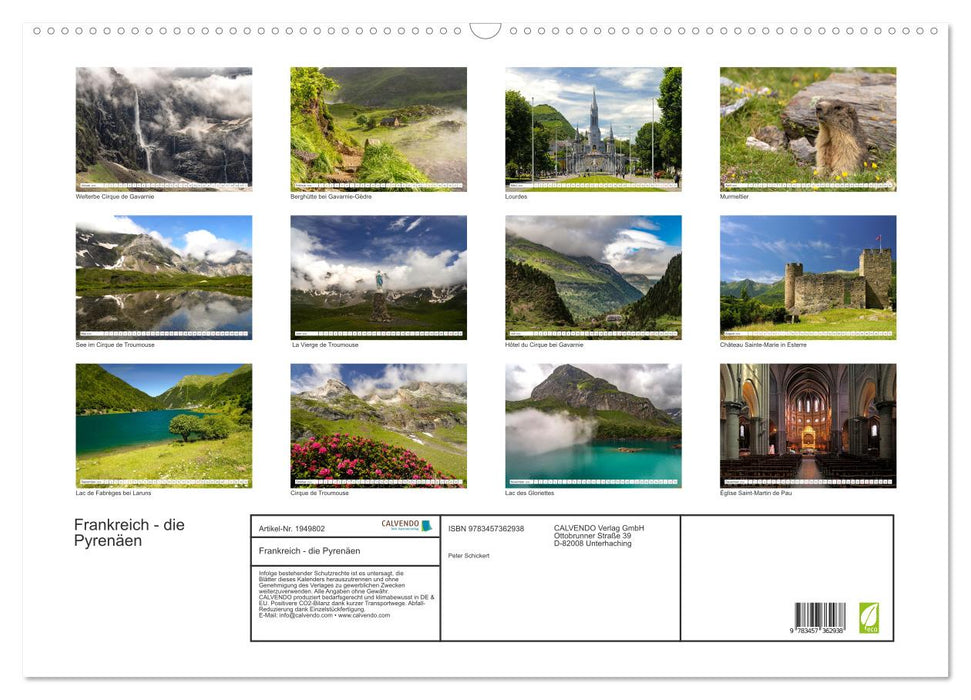The width and height of the screenshot is (971, 700).
Task: Click the CALVENDO logo in the info box
Action: 406,525
